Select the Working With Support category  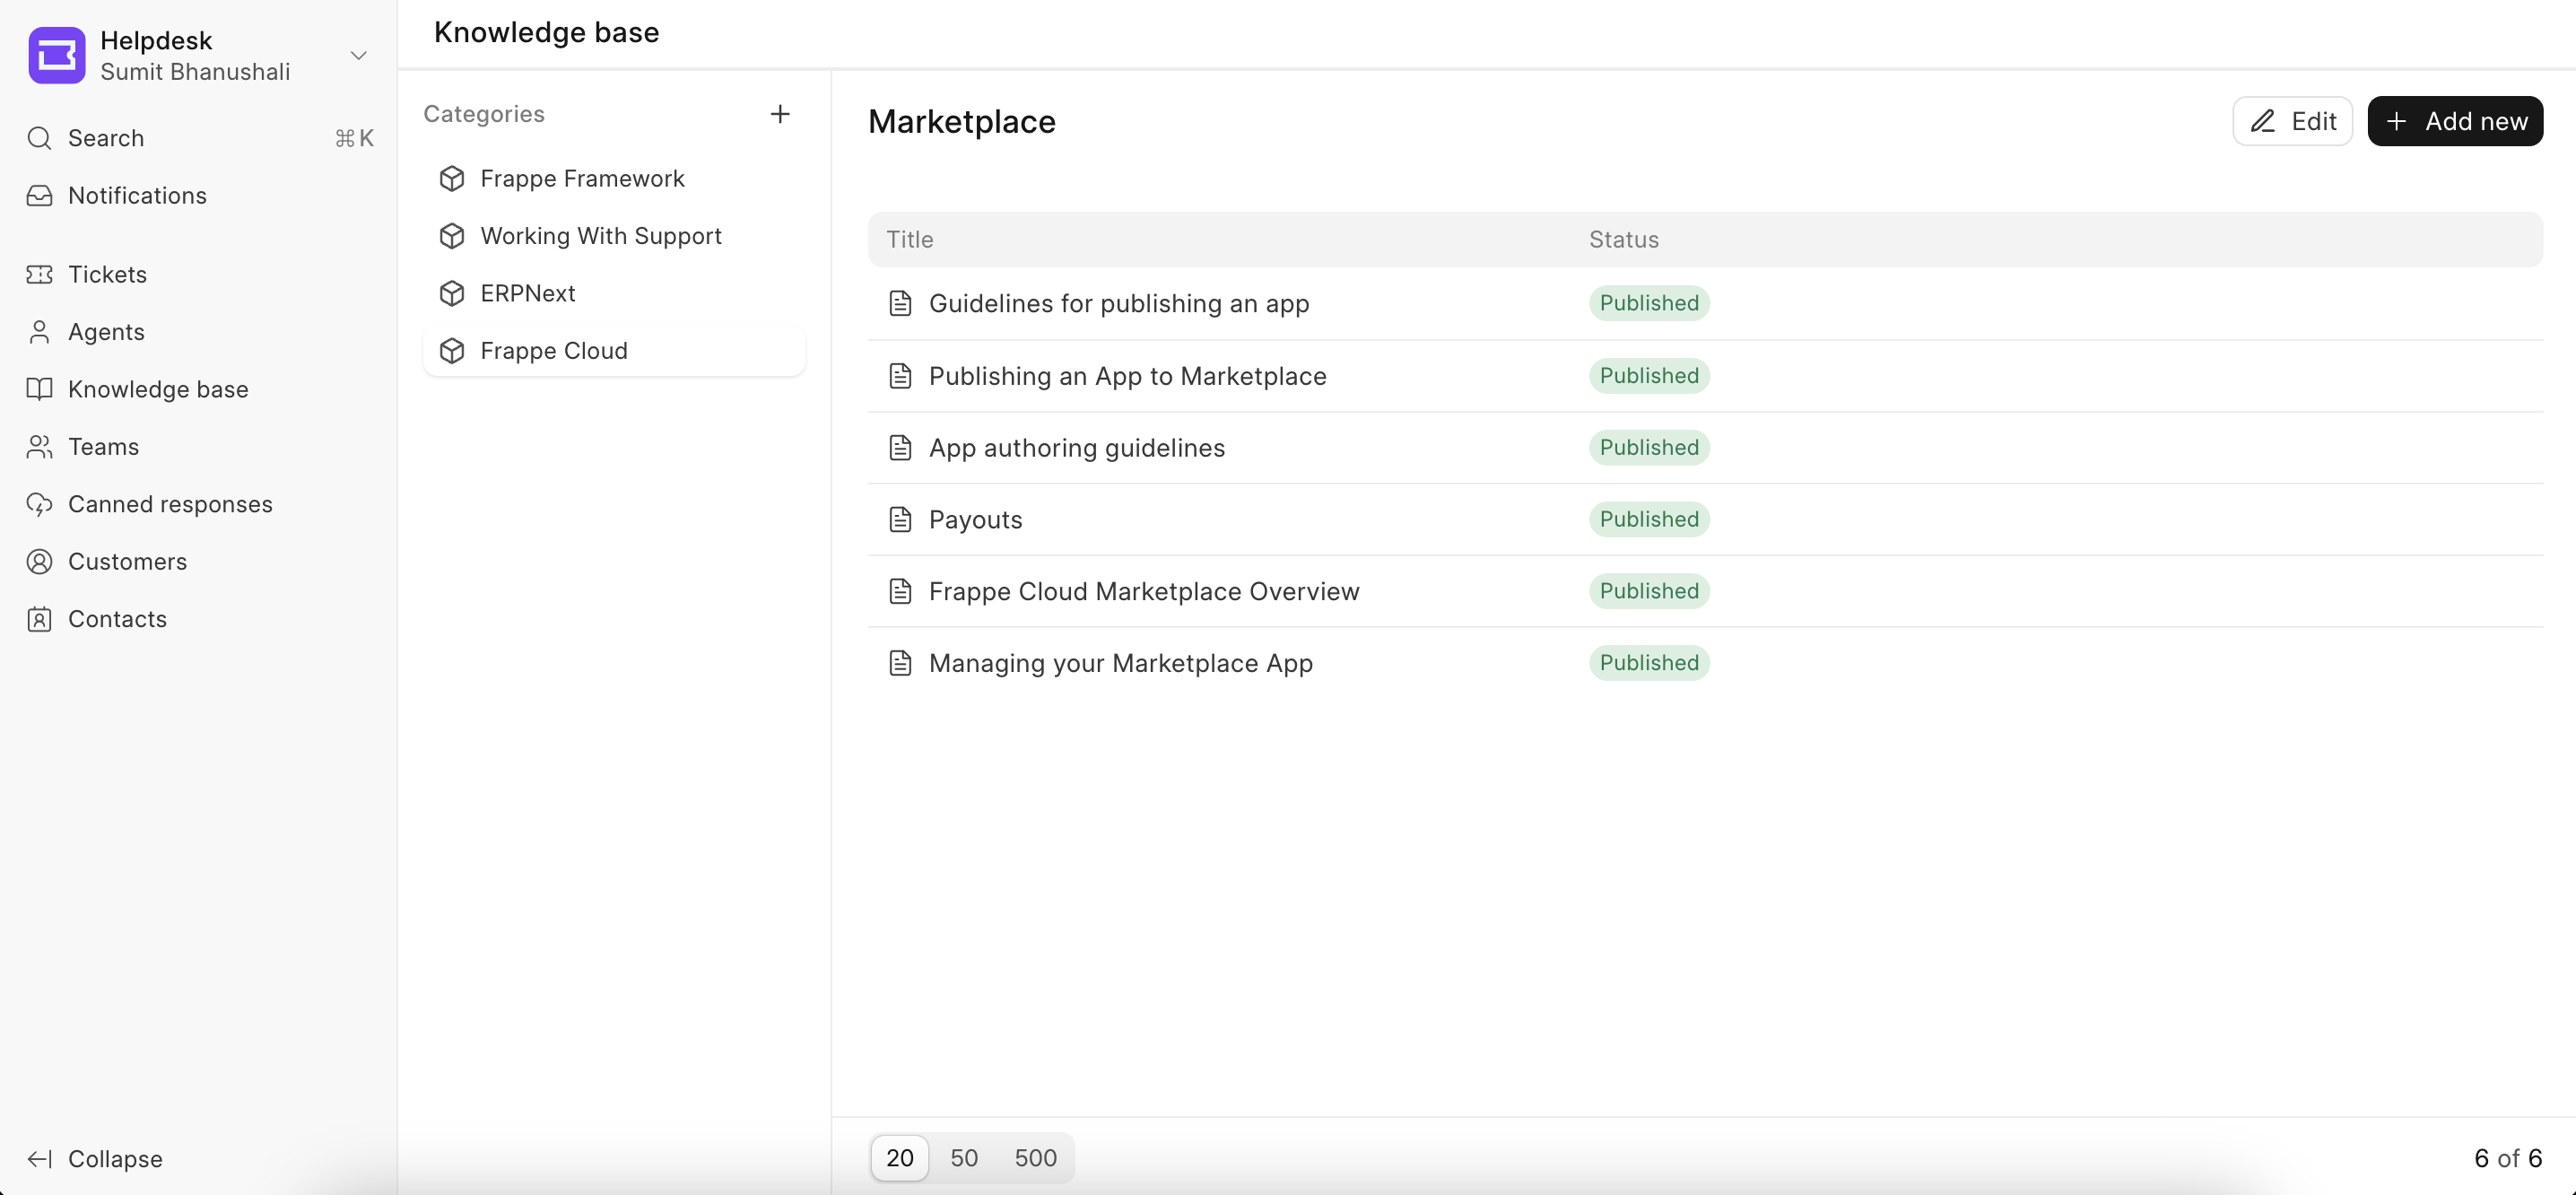[x=601, y=235]
